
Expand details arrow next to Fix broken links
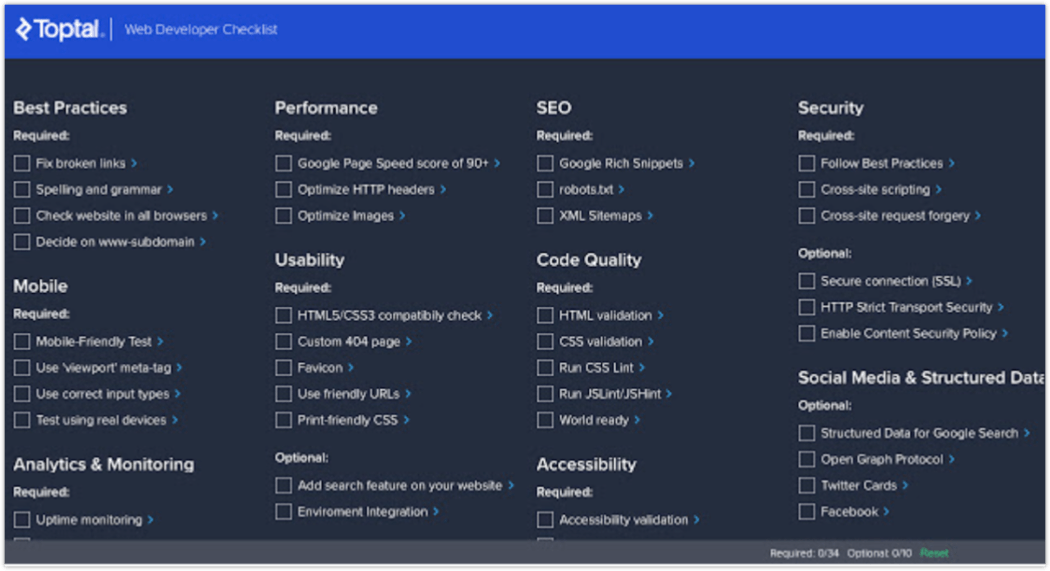(x=134, y=163)
